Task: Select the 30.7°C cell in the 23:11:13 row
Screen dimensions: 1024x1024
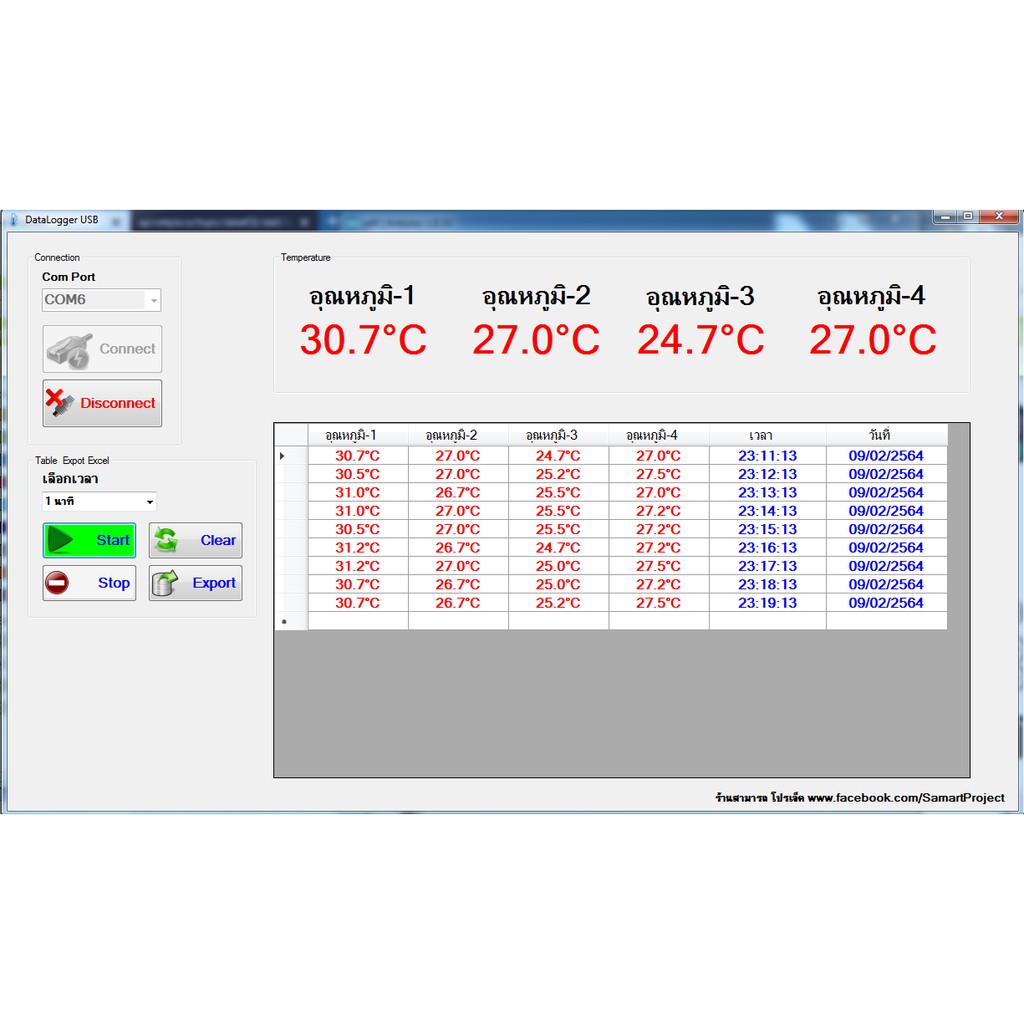Action: [x=358, y=456]
